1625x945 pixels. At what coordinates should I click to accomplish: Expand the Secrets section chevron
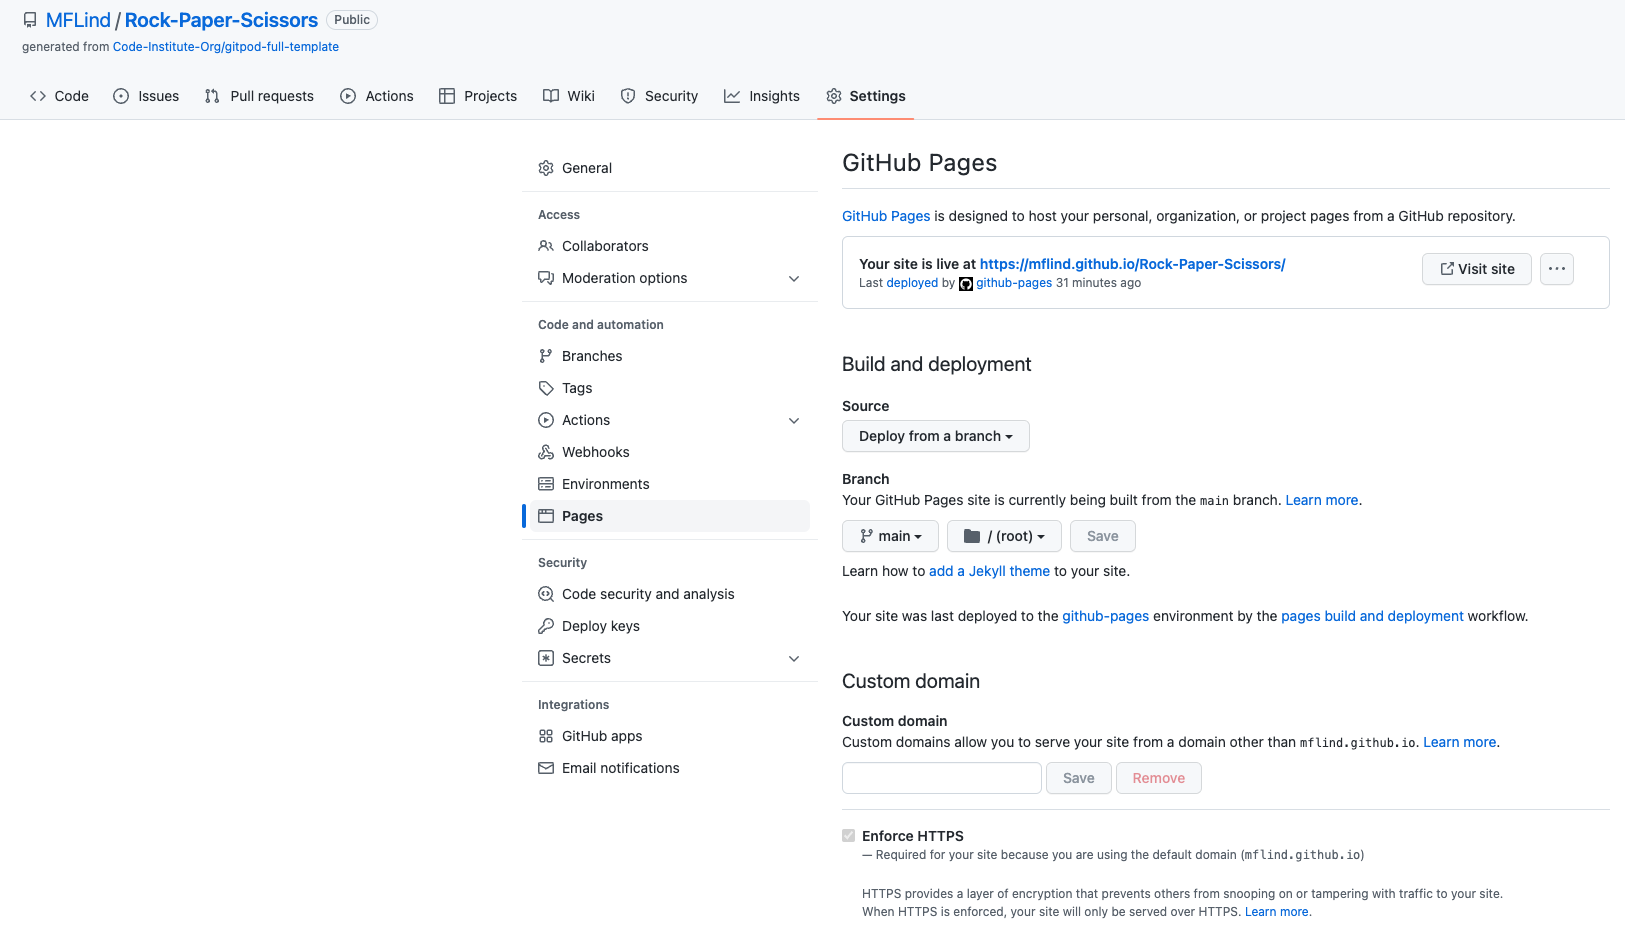click(793, 658)
